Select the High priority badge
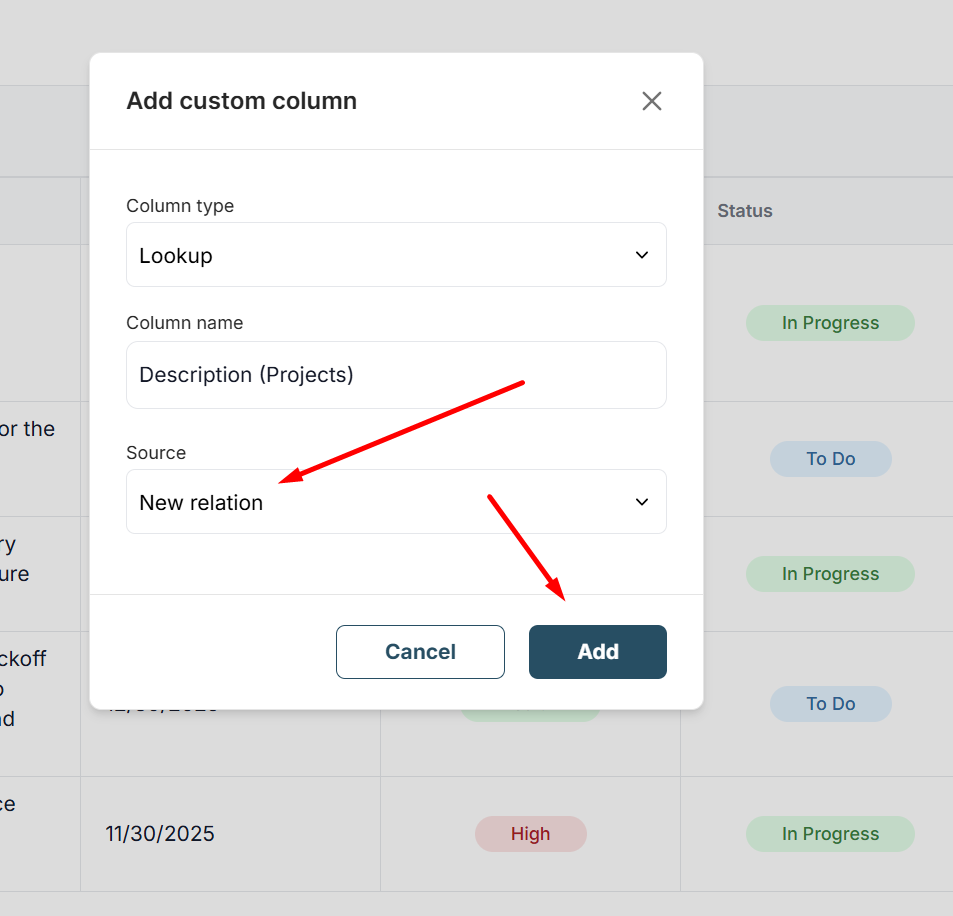 530,834
